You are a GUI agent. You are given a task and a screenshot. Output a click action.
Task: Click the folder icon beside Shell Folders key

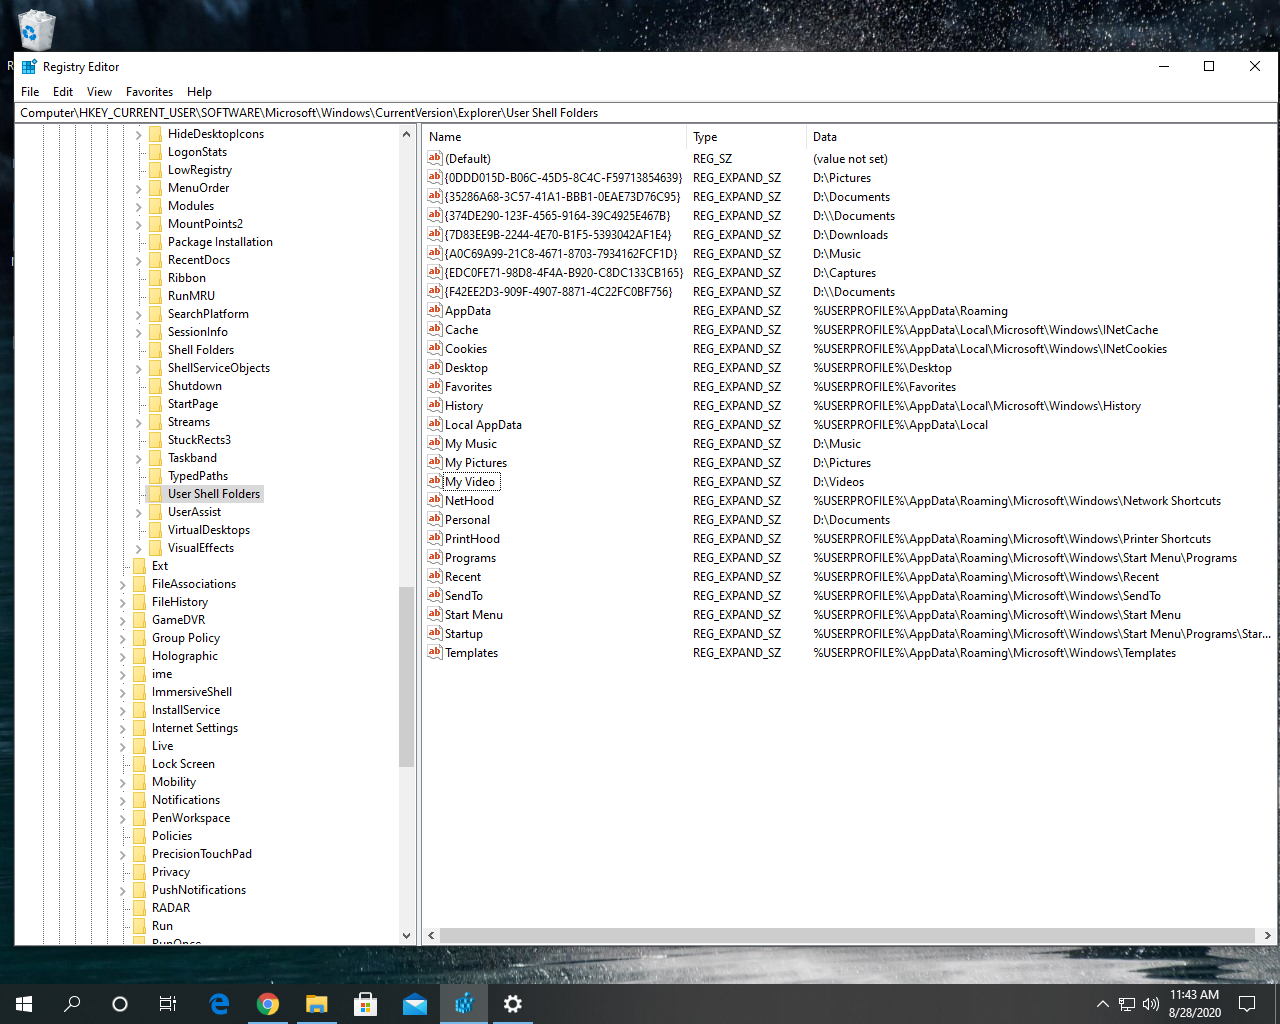point(156,350)
